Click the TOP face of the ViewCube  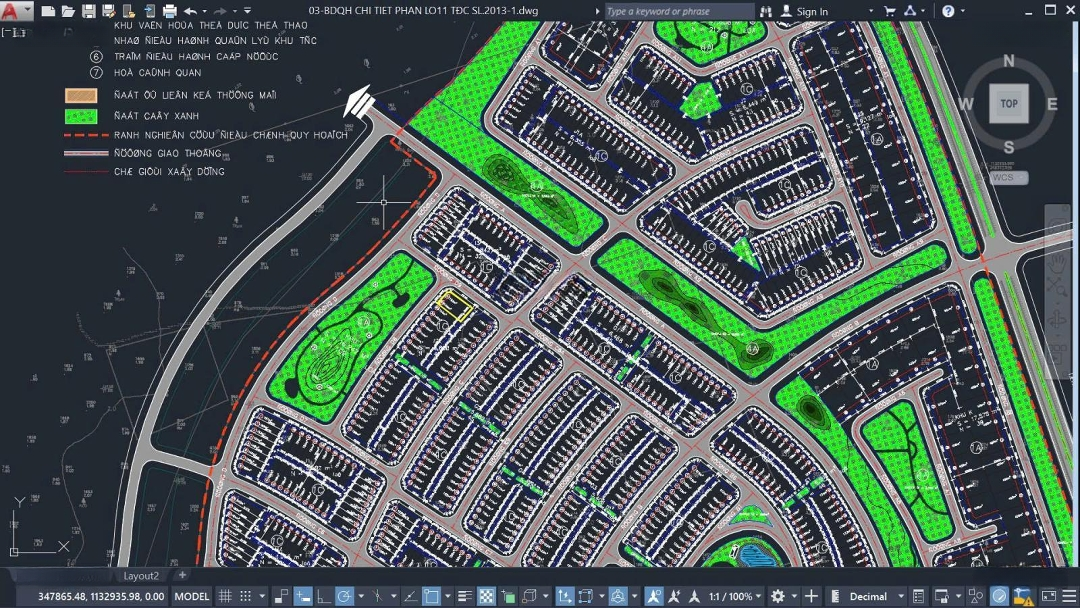pyautogui.click(x=1009, y=104)
